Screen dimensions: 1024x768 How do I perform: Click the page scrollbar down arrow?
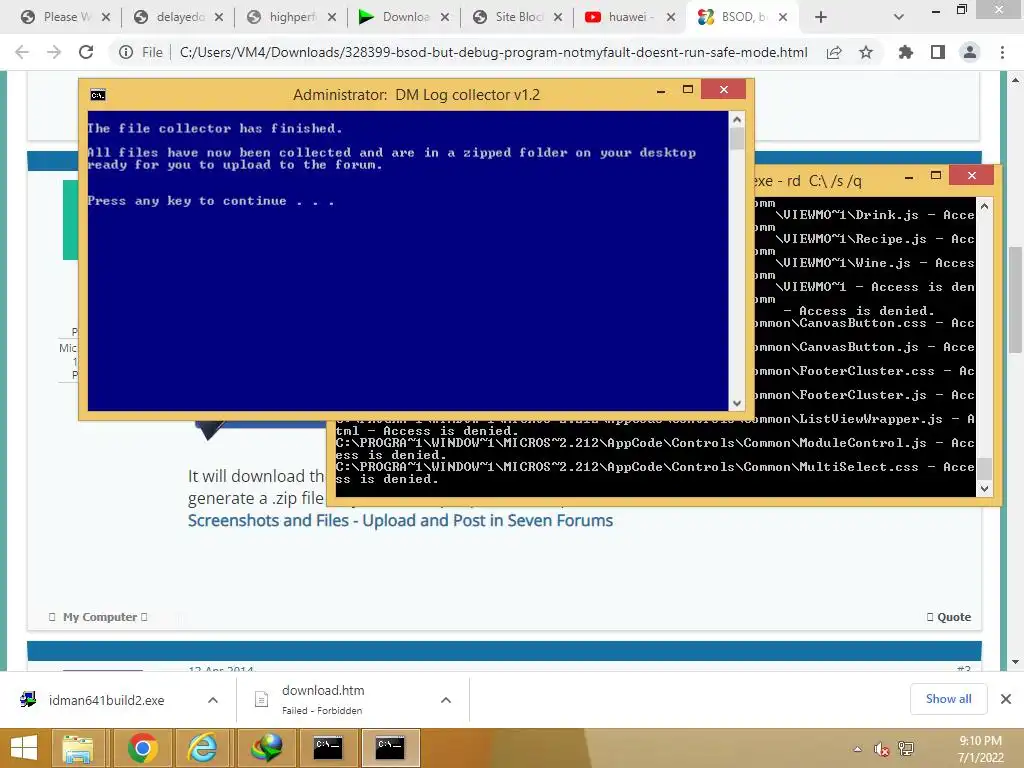coord(1015,662)
